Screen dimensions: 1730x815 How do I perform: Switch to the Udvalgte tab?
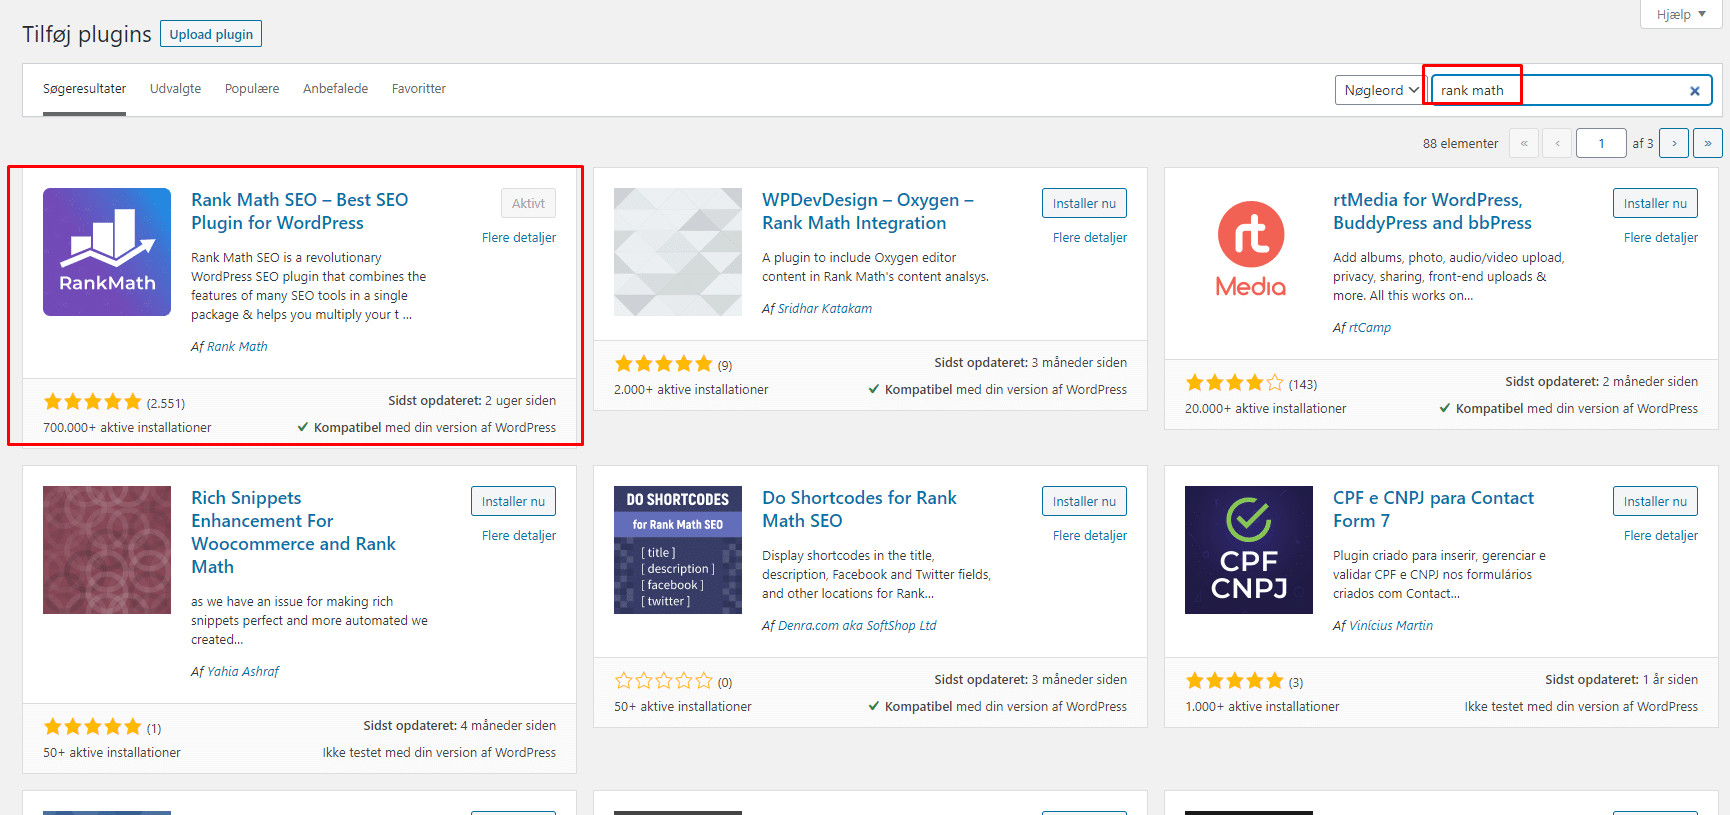click(175, 89)
